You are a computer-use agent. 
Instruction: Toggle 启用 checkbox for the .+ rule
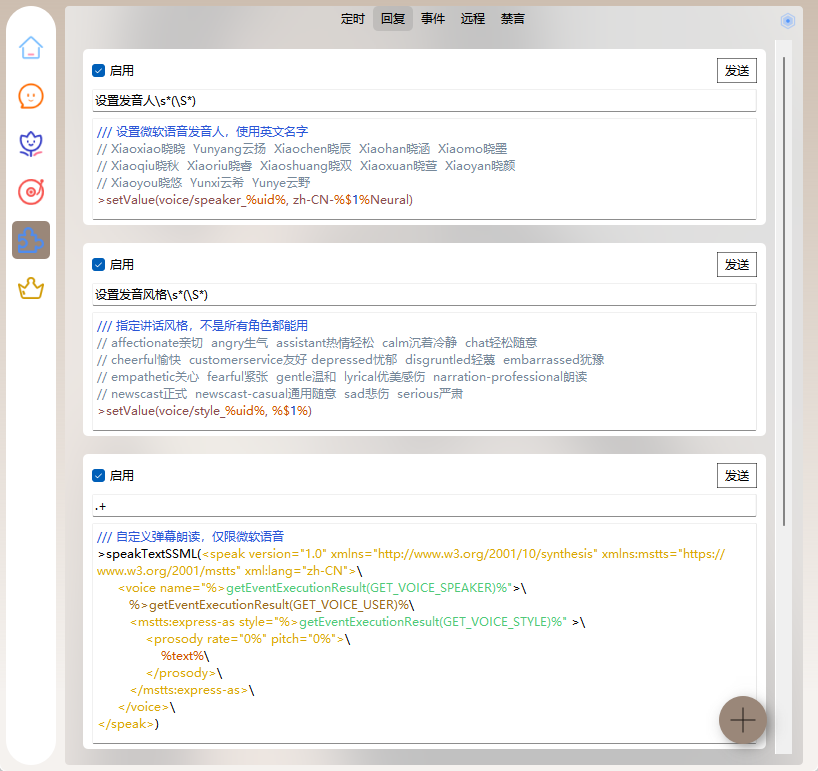tap(99, 475)
